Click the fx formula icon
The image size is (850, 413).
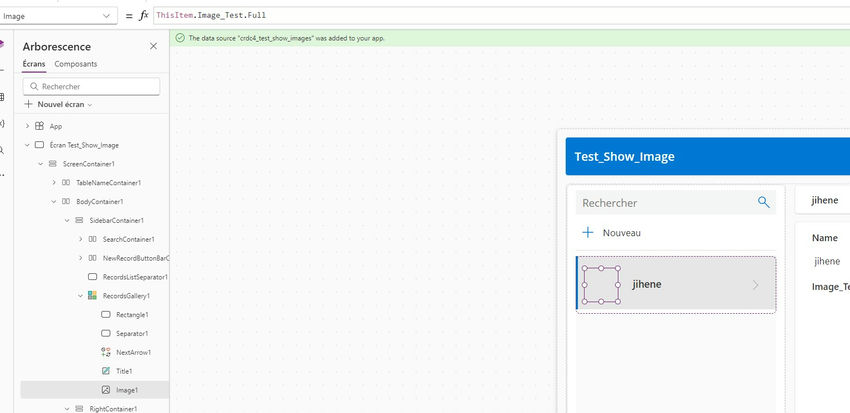(x=144, y=16)
